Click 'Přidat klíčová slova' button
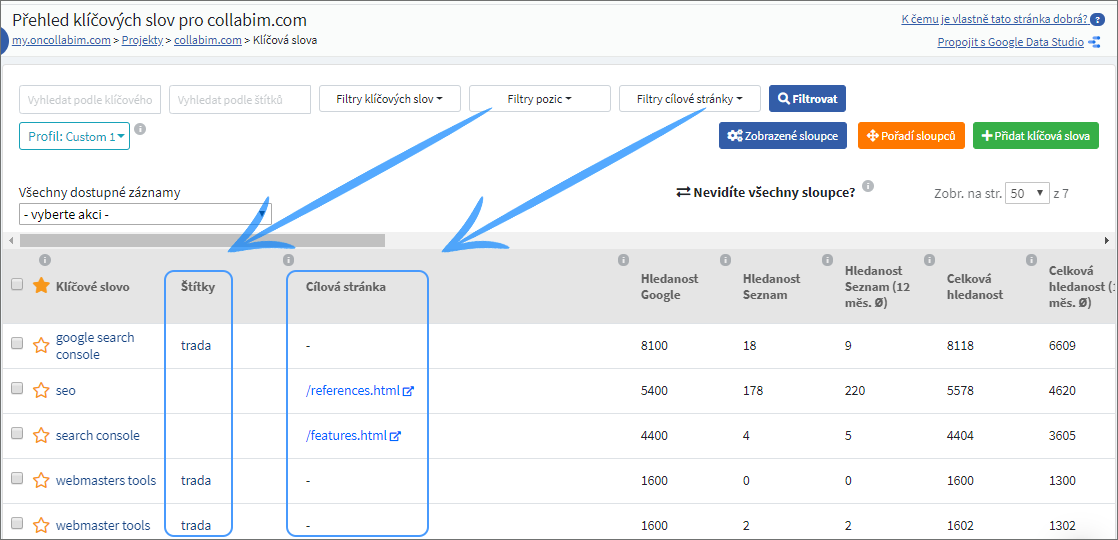Image resolution: width=1118 pixels, height=540 pixels. point(1036,135)
